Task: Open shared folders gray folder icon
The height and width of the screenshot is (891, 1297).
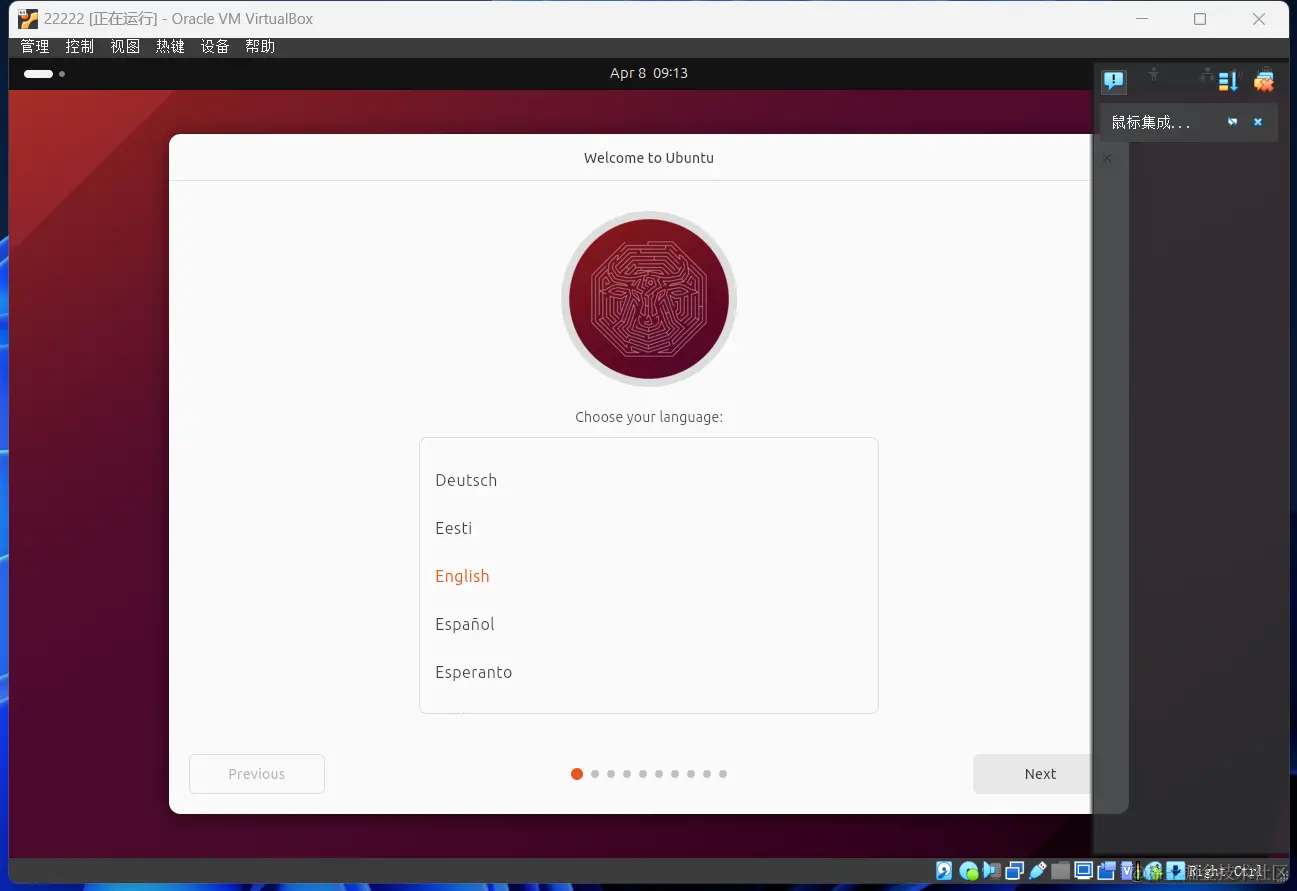Action: 1060,871
